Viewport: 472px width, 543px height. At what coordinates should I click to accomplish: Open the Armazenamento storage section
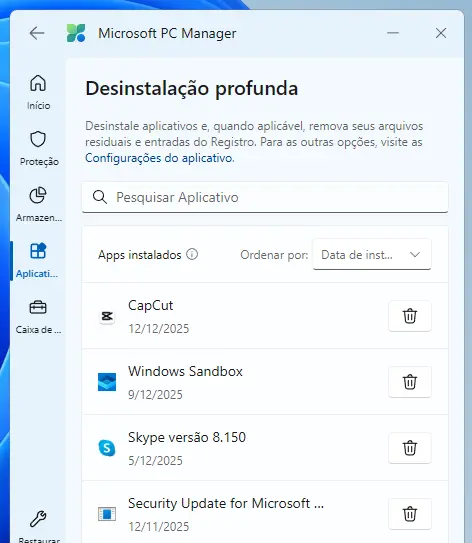39,204
